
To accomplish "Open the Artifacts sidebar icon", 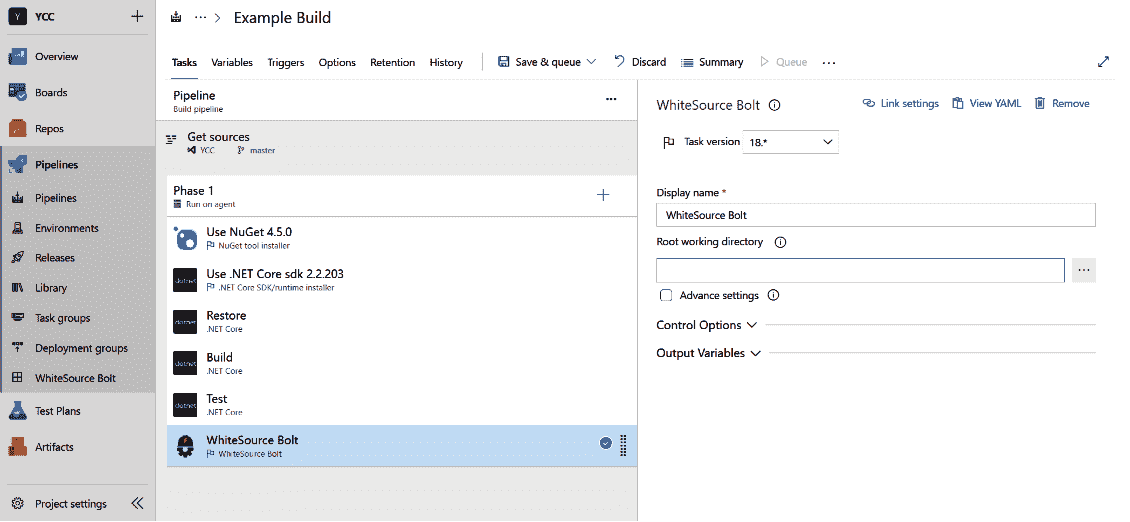I will (x=17, y=447).
